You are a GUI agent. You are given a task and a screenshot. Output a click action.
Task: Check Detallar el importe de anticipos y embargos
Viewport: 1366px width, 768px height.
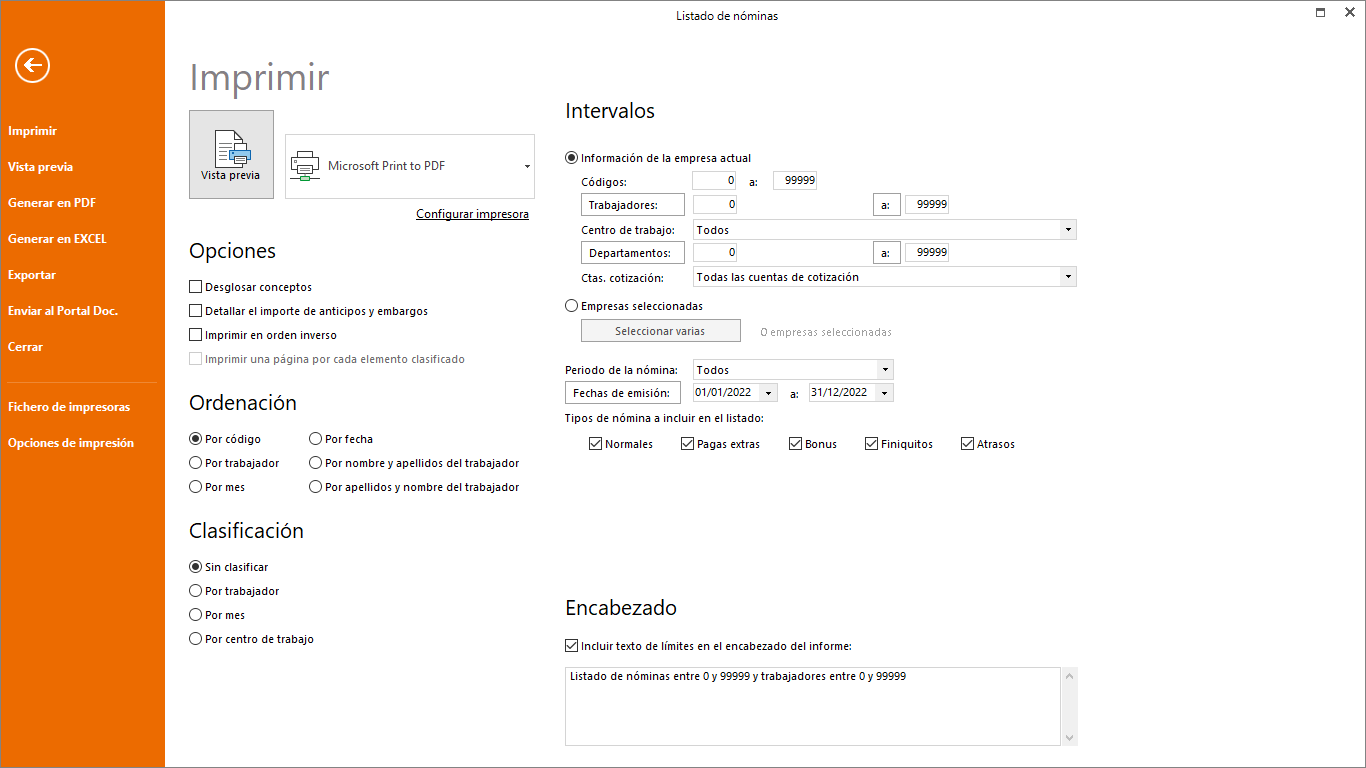(x=196, y=311)
